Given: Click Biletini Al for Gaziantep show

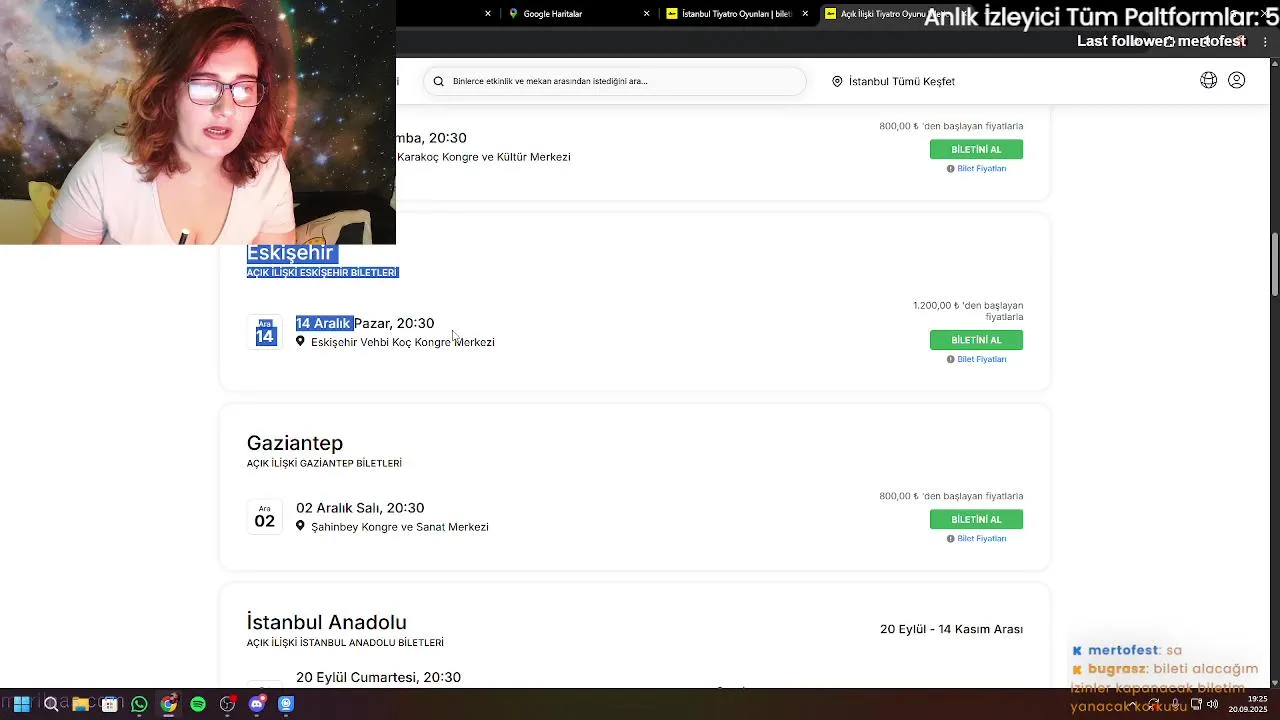Looking at the screenshot, I should (976, 519).
